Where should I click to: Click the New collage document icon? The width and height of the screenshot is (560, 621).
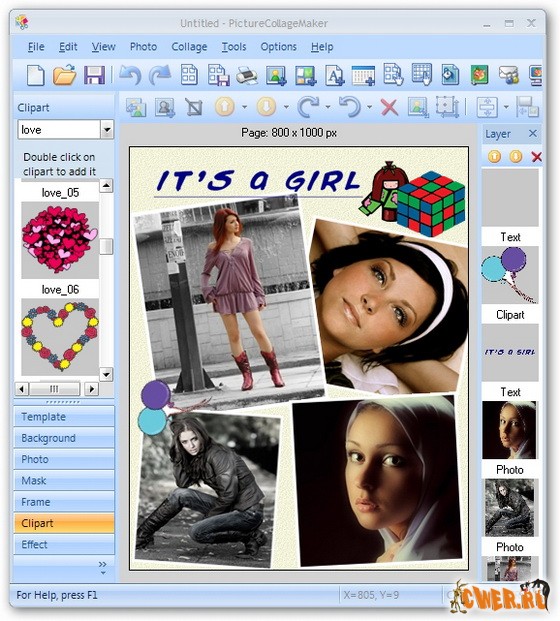point(36,75)
